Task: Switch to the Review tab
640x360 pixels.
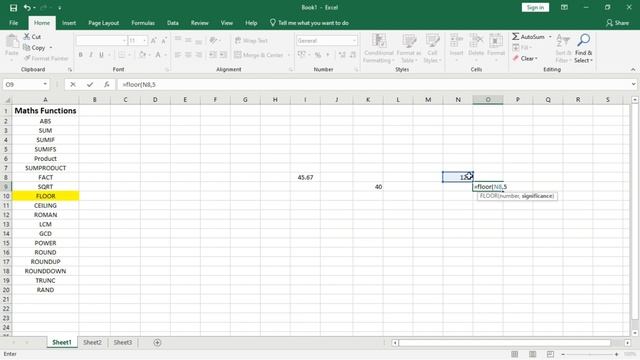Action: coord(200,23)
